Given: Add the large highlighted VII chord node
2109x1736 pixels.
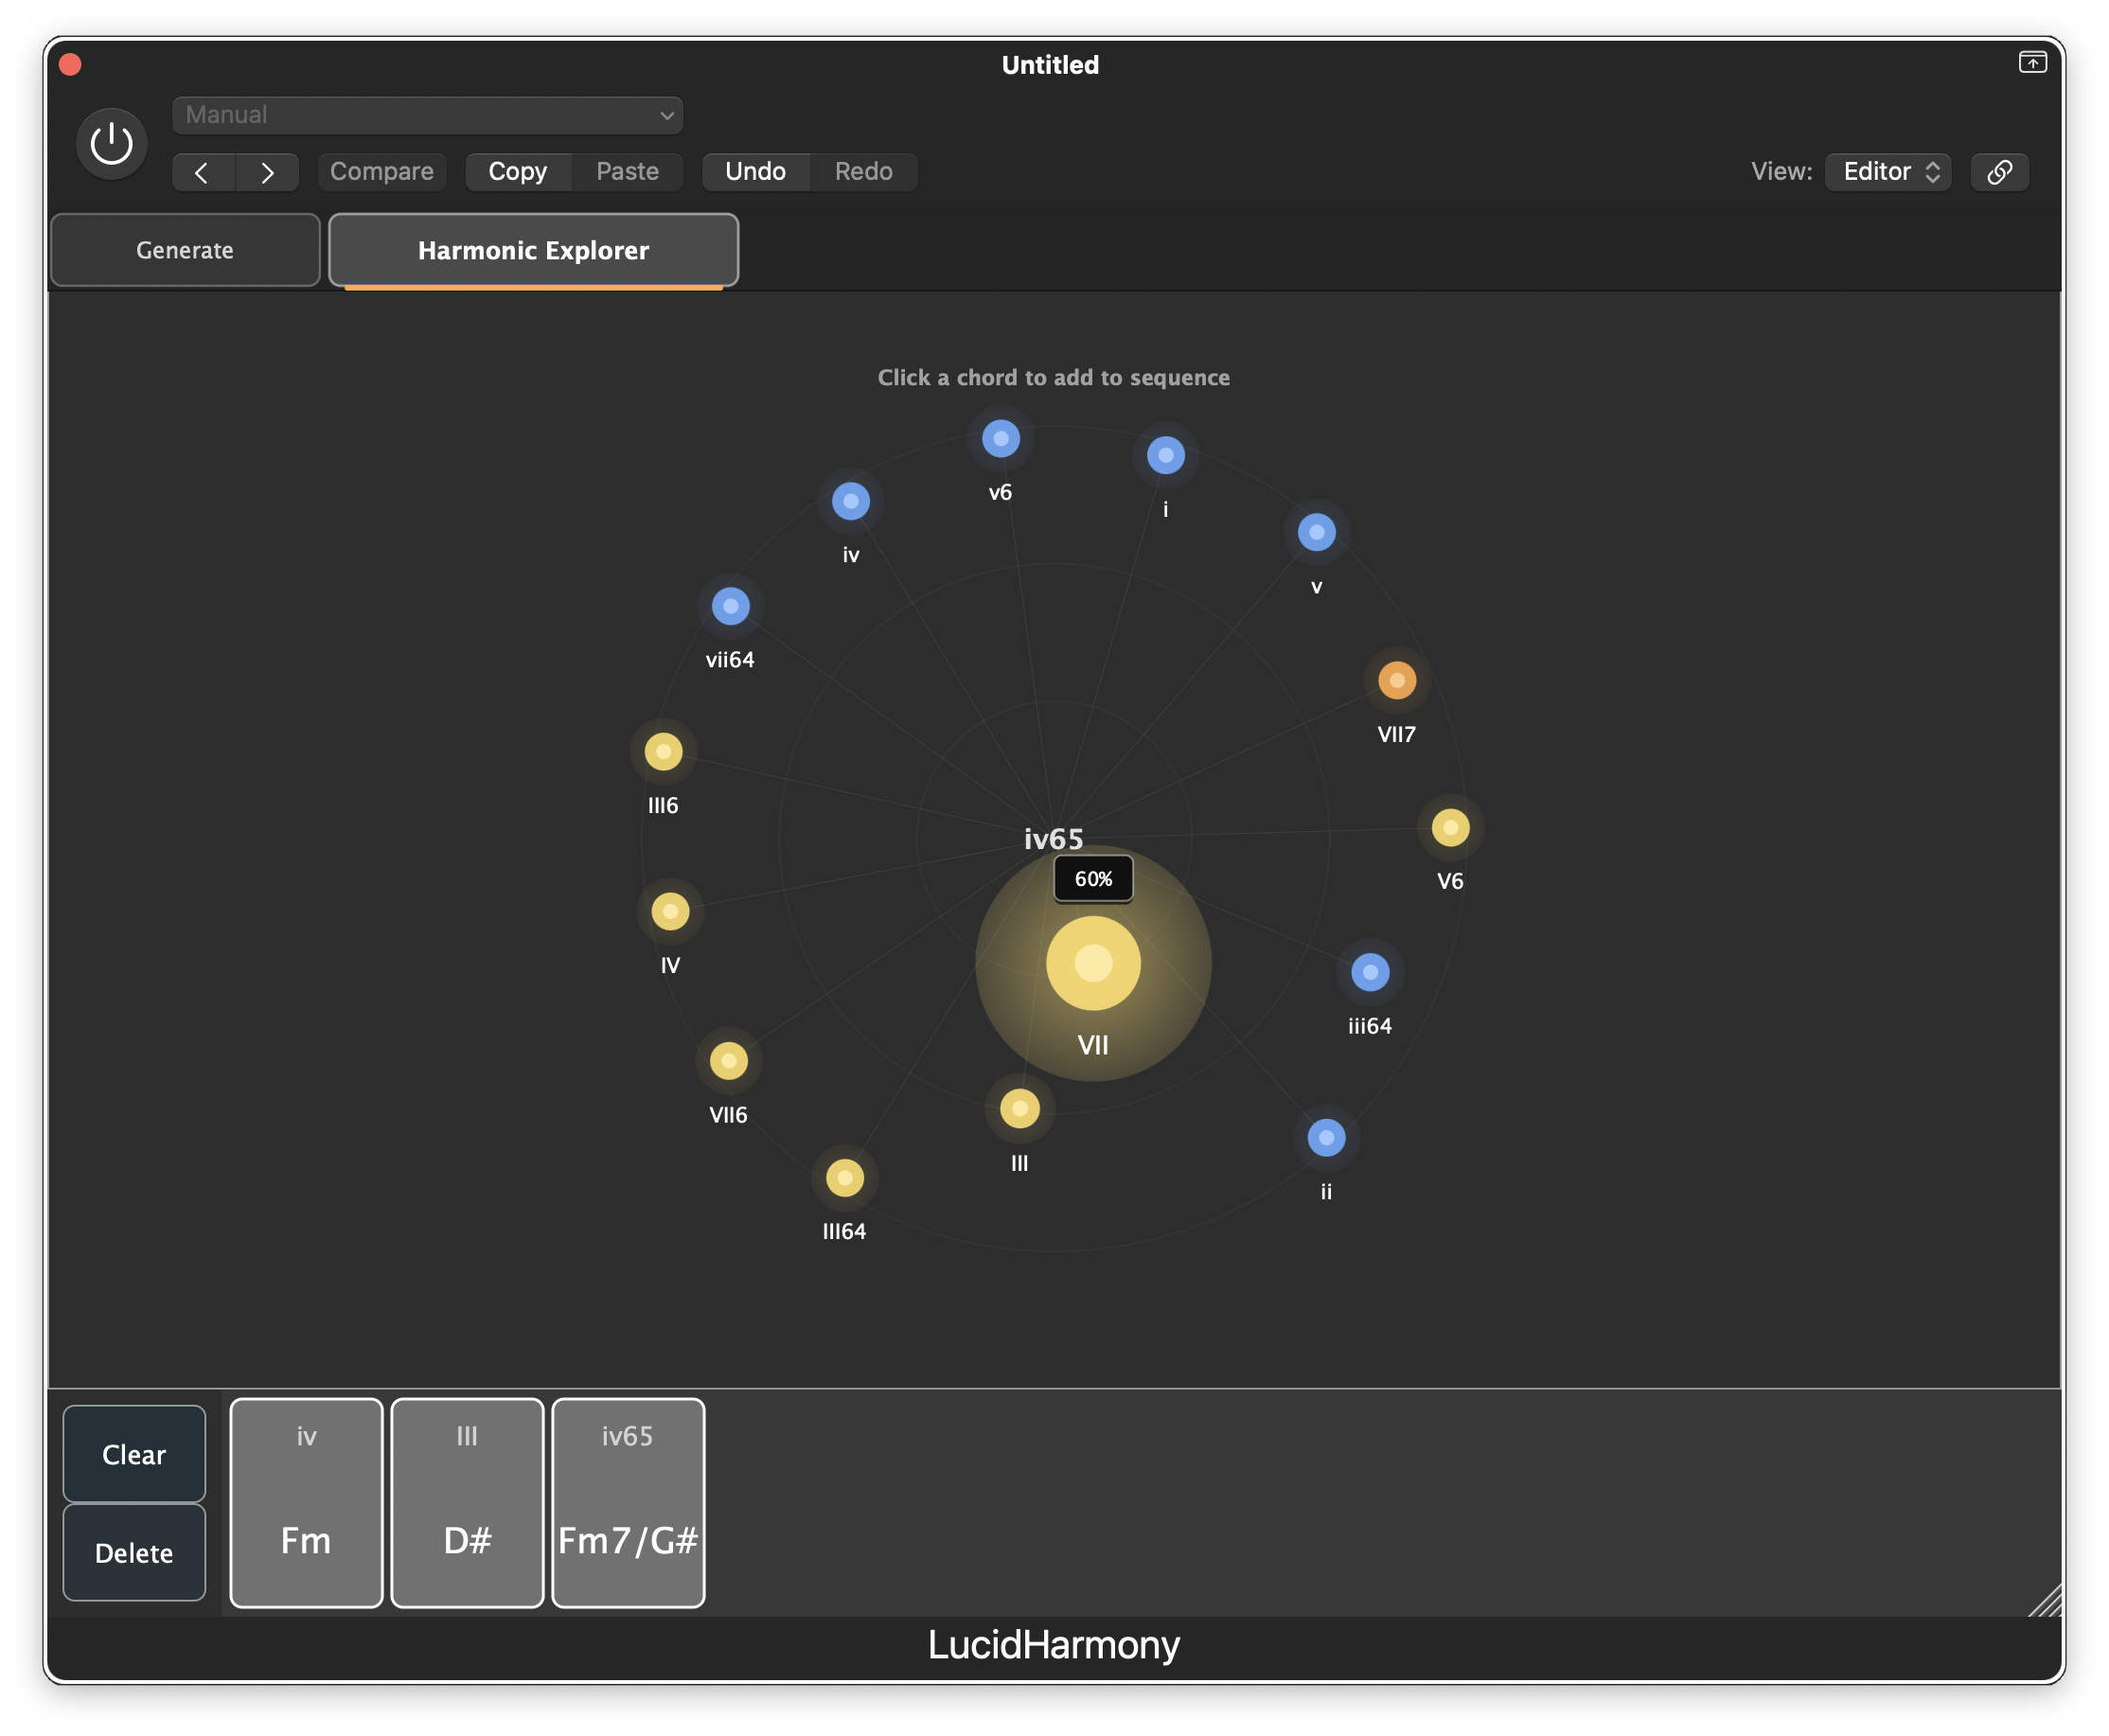Looking at the screenshot, I should (x=1094, y=964).
